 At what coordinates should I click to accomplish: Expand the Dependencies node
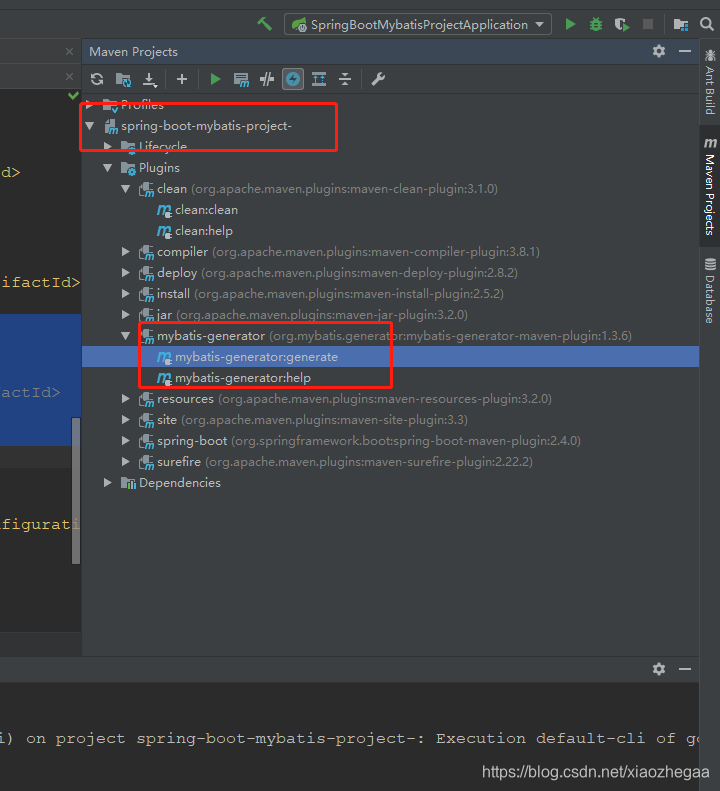[x=107, y=483]
